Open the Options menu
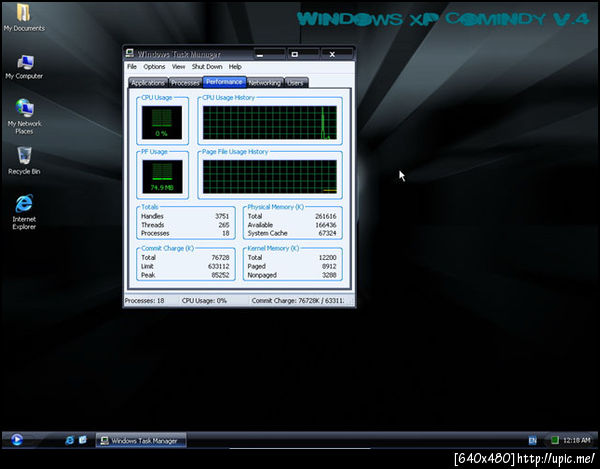The image size is (600, 469). pos(154,67)
